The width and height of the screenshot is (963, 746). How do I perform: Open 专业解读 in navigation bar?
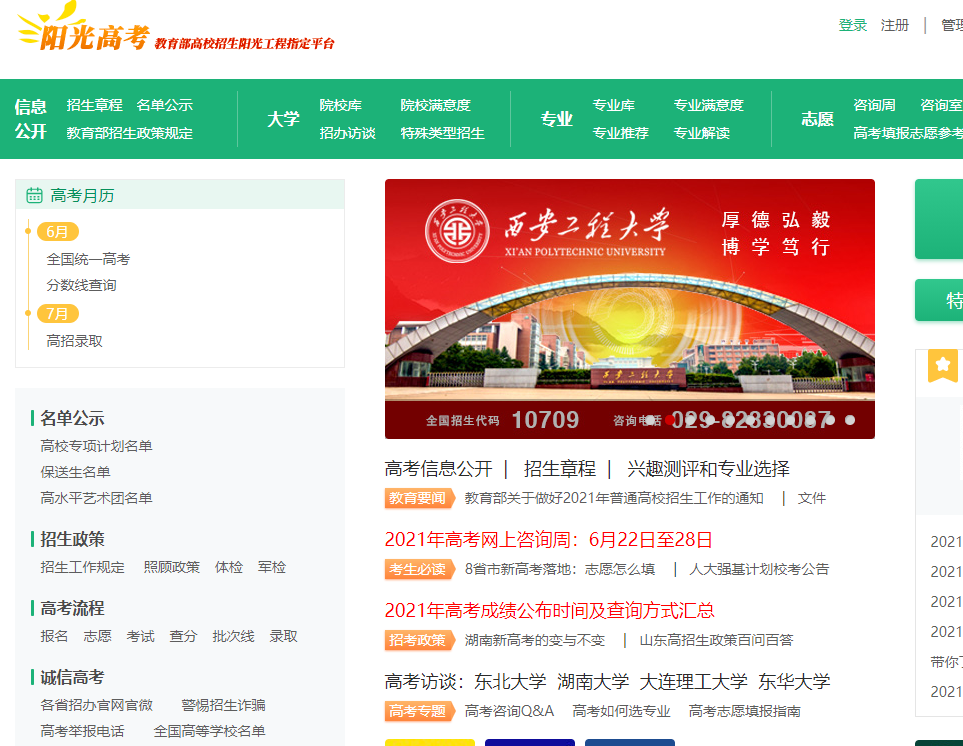[x=701, y=133]
